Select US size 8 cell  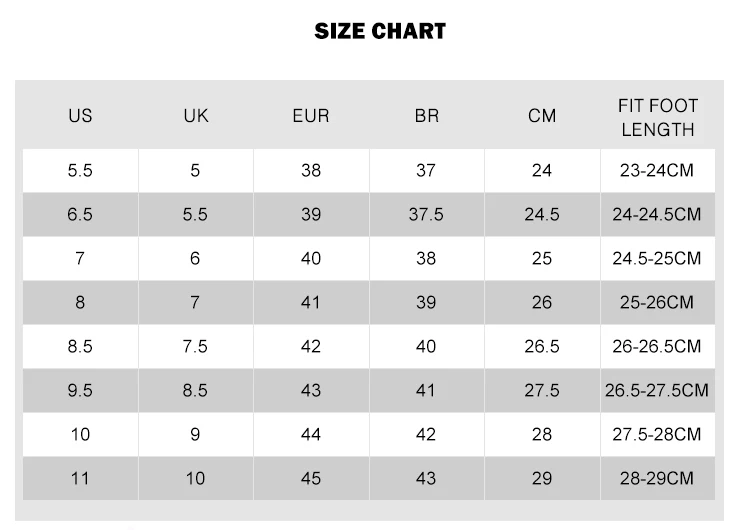pyautogui.click(x=80, y=302)
